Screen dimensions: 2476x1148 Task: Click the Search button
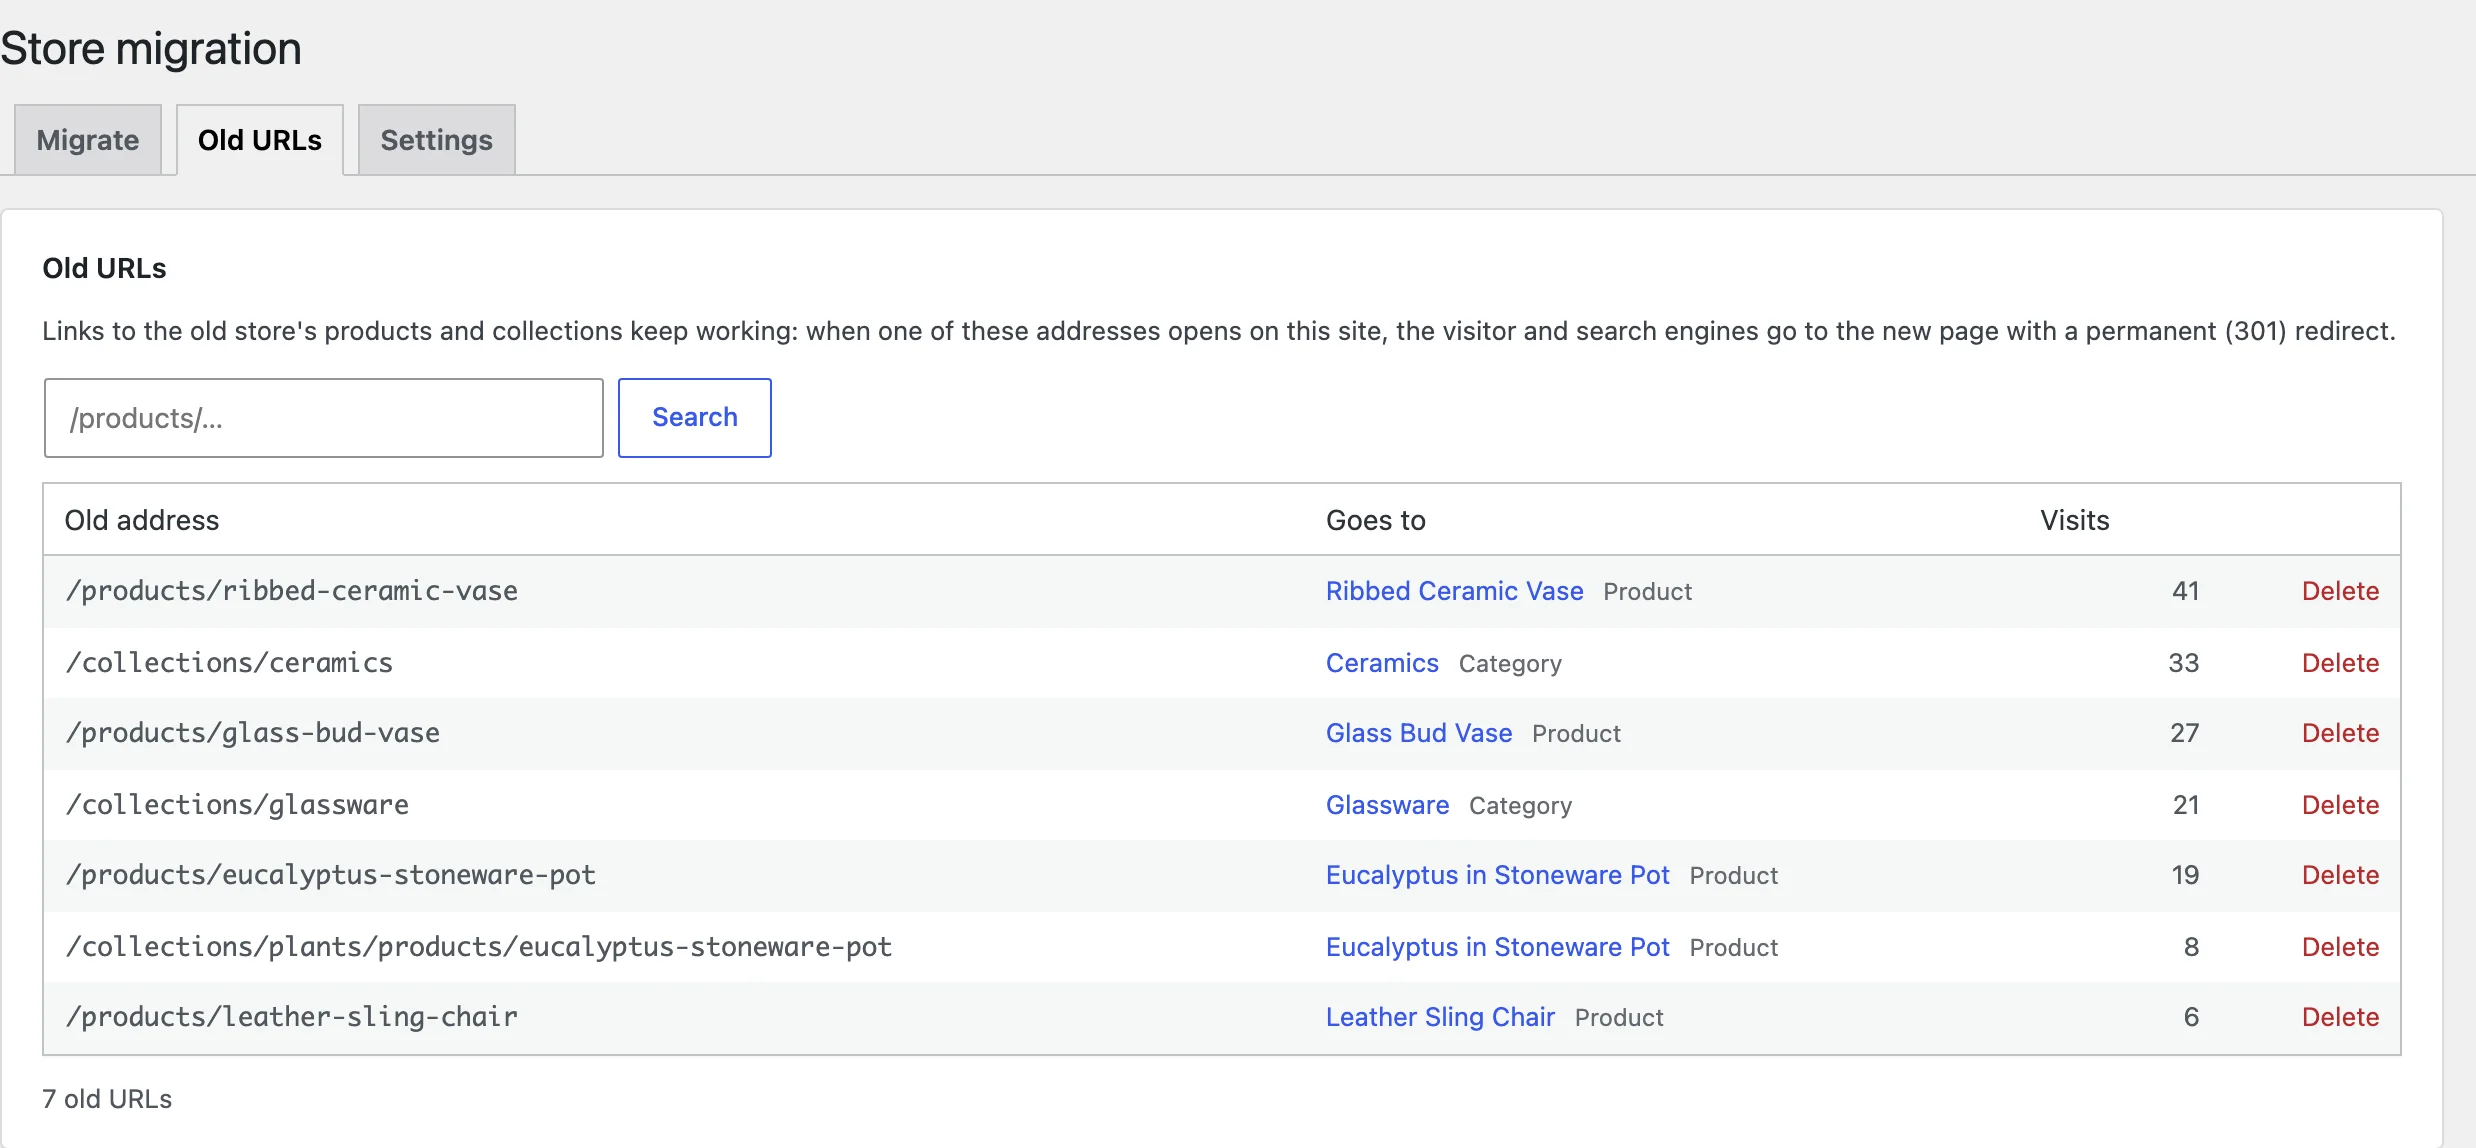pyautogui.click(x=695, y=418)
